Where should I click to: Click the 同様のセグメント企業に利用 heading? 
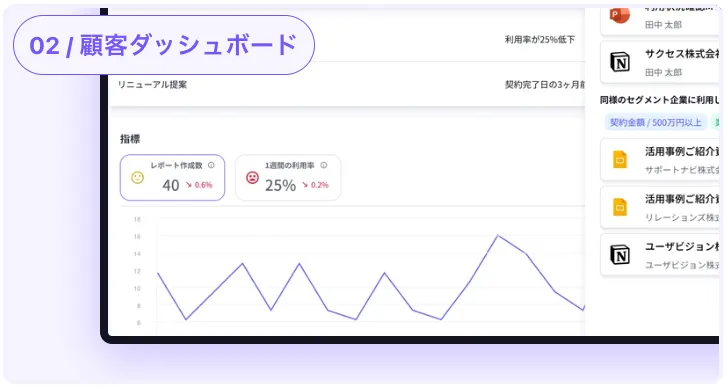coord(660,100)
